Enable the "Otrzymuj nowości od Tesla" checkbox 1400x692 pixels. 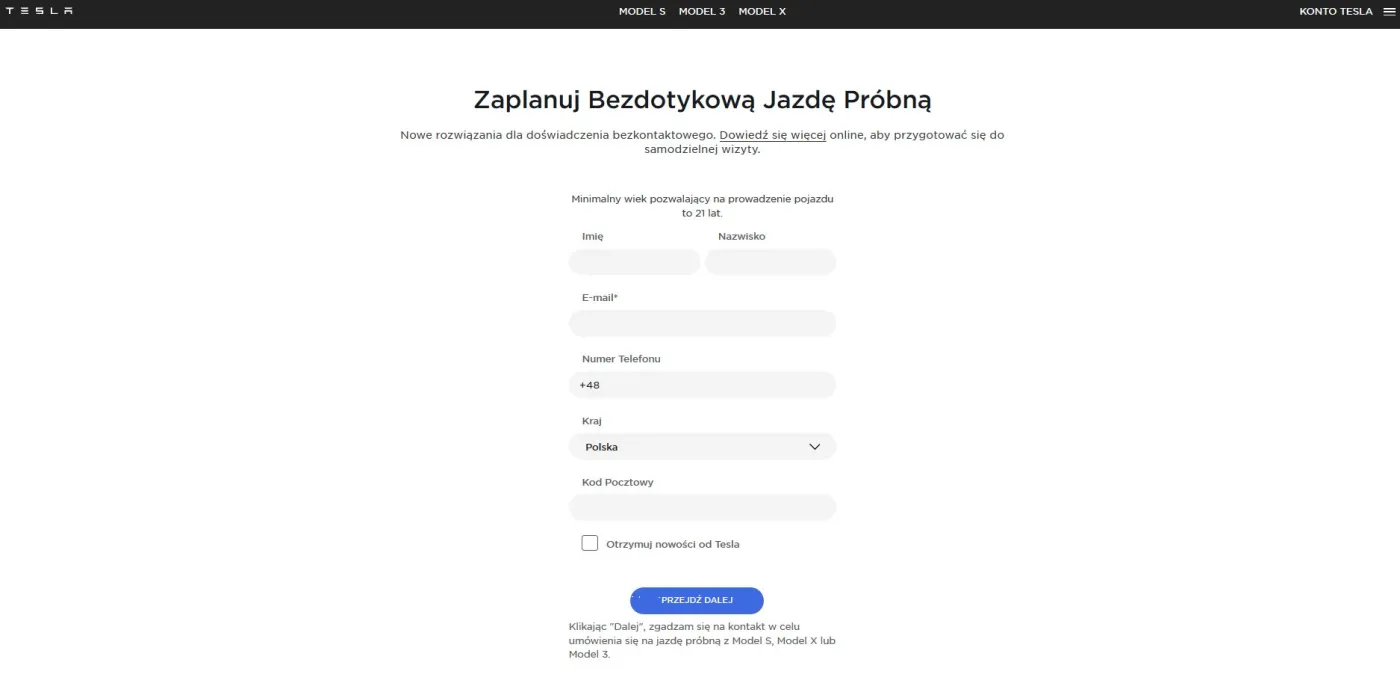tap(589, 542)
